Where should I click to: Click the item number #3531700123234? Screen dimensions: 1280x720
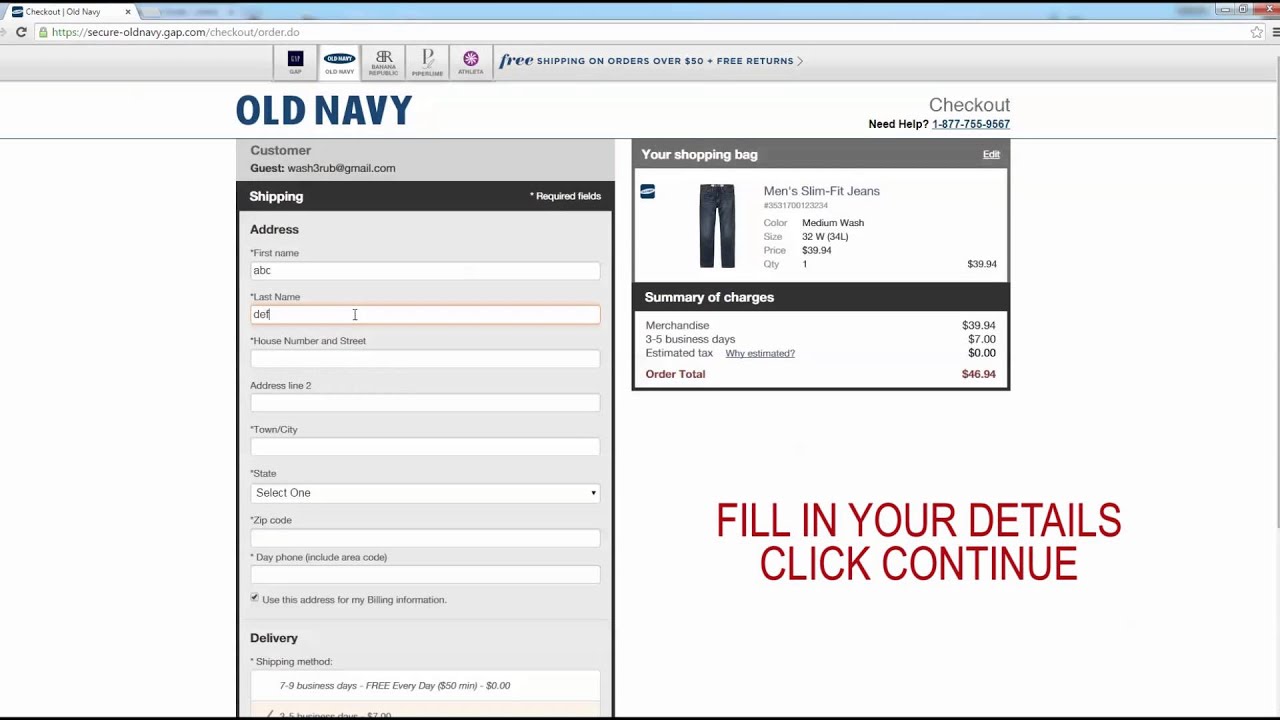point(796,205)
